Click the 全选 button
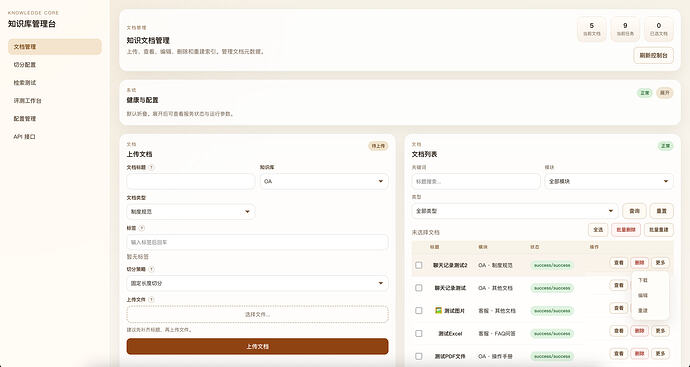 (598, 230)
